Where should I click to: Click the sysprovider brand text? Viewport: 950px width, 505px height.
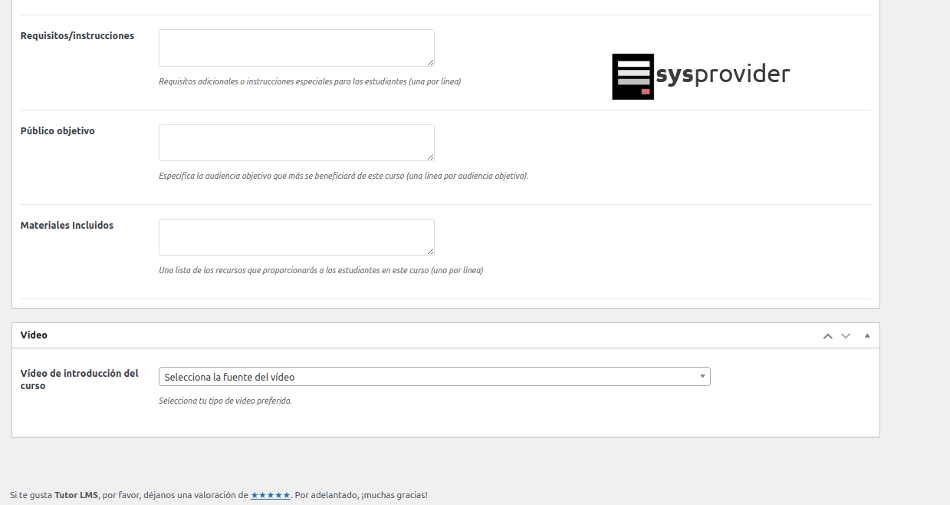click(x=723, y=74)
